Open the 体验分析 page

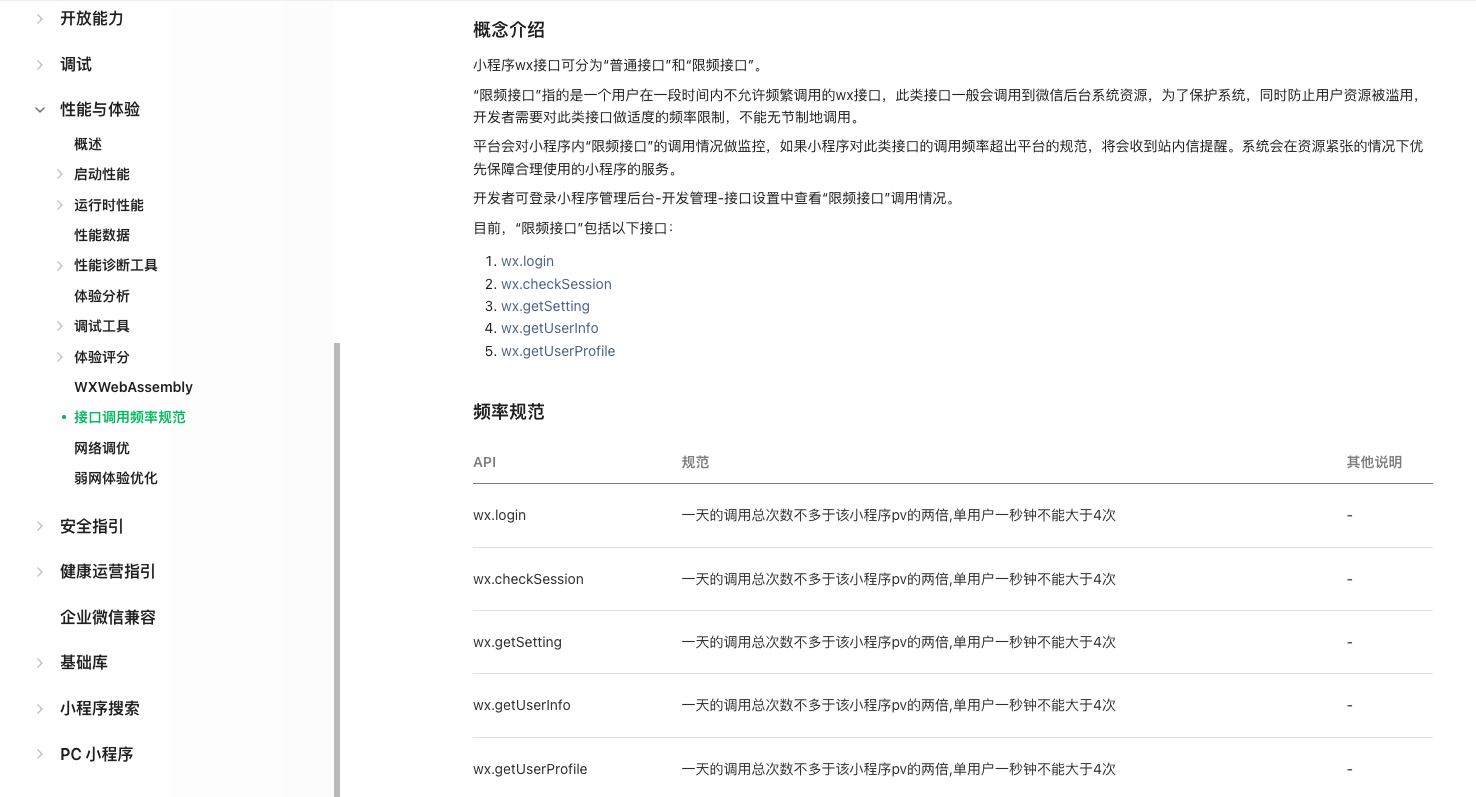click(102, 296)
